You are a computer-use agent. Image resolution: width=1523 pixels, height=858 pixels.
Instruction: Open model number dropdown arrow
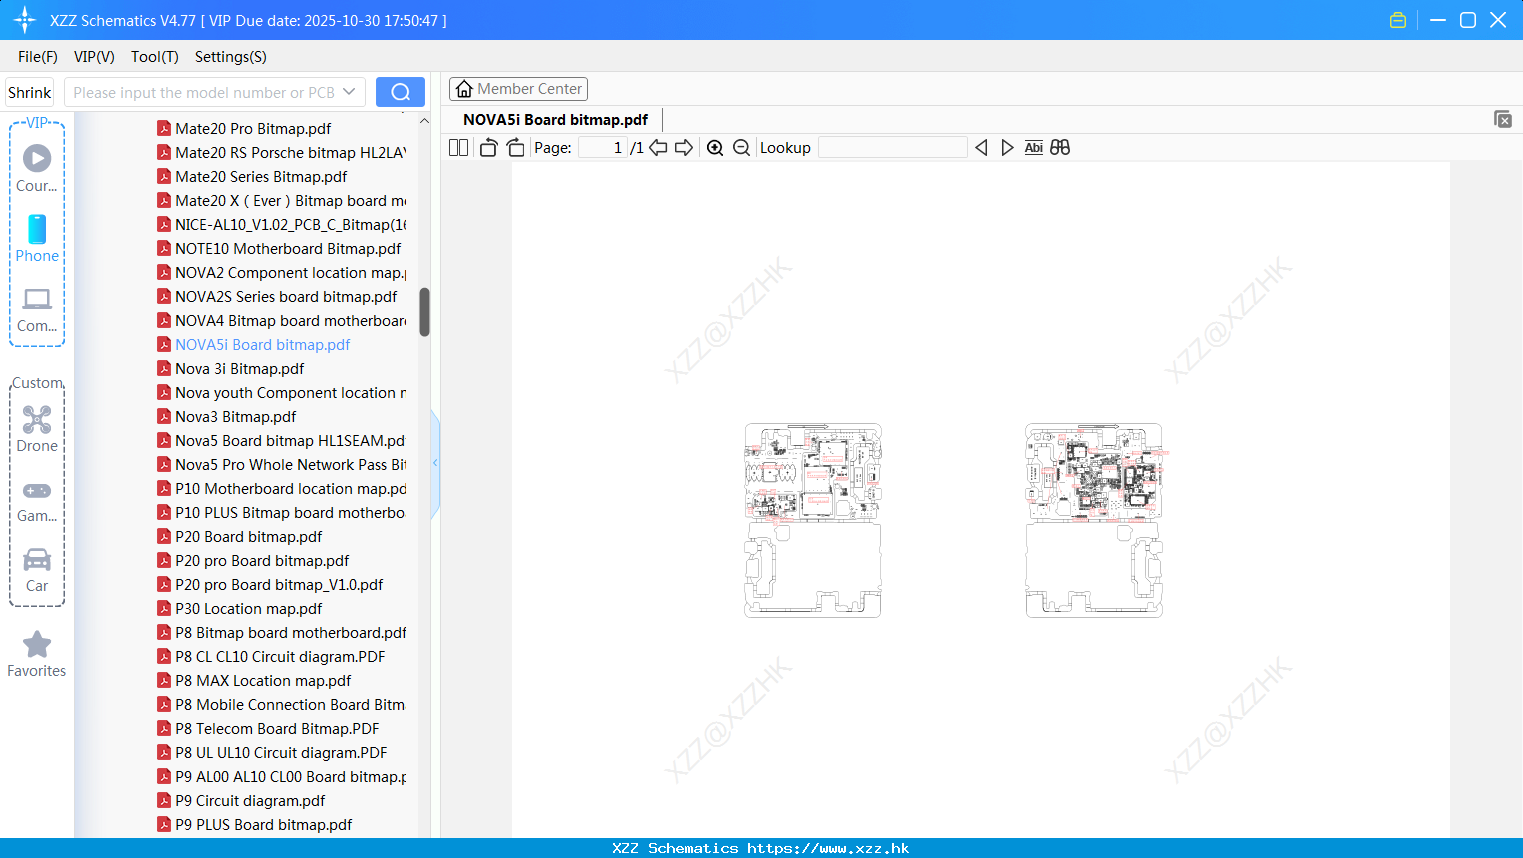click(349, 92)
